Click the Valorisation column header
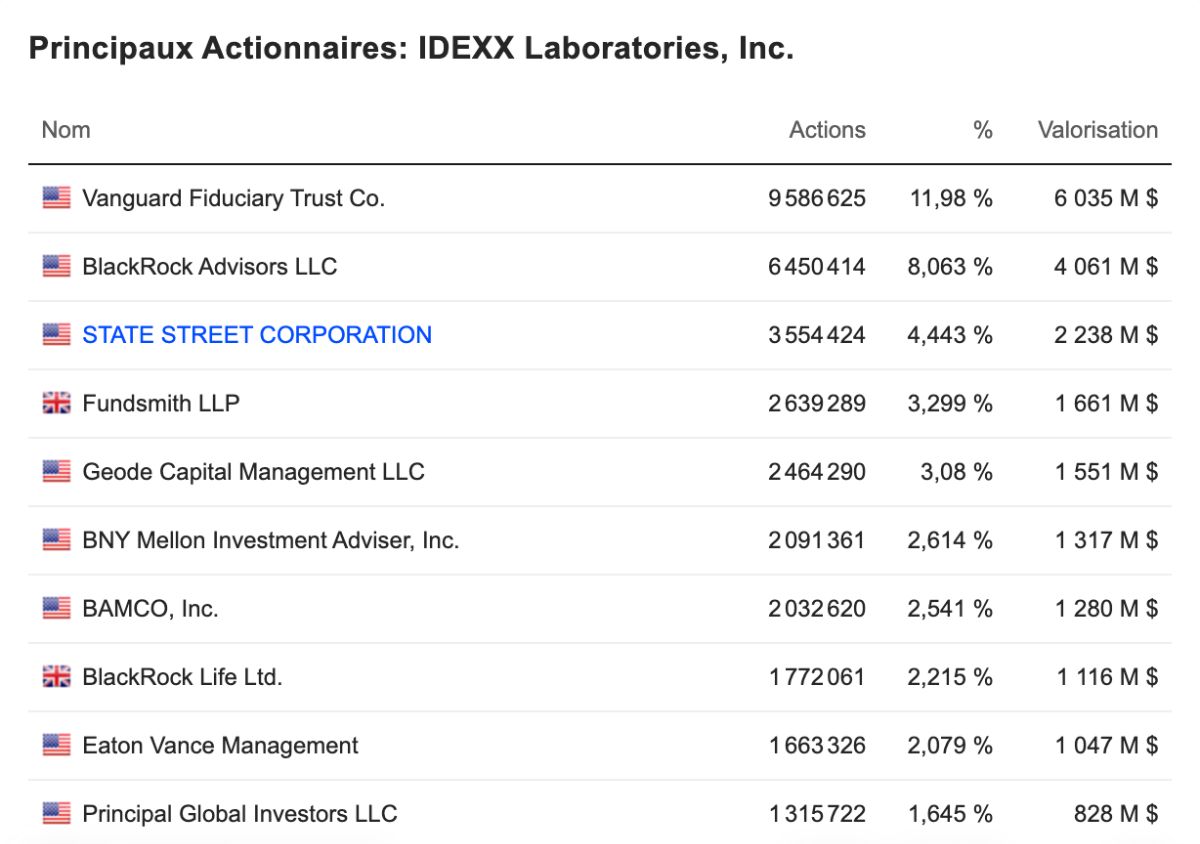The width and height of the screenshot is (1200, 844). click(1098, 130)
